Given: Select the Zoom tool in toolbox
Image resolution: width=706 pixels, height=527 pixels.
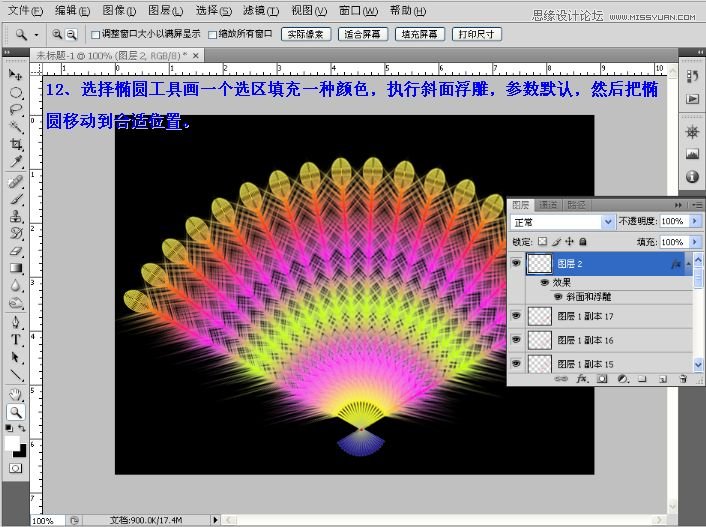Looking at the screenshot, I should [x=15, y=412].
